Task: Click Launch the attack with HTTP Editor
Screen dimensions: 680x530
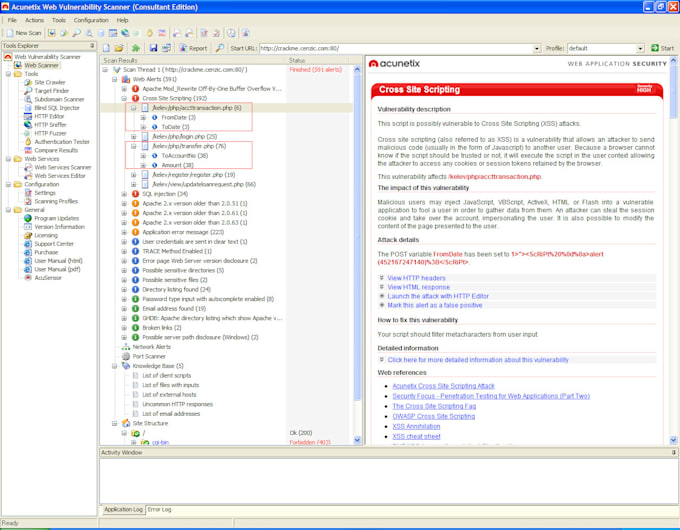Action: click(x=438, y=296)
